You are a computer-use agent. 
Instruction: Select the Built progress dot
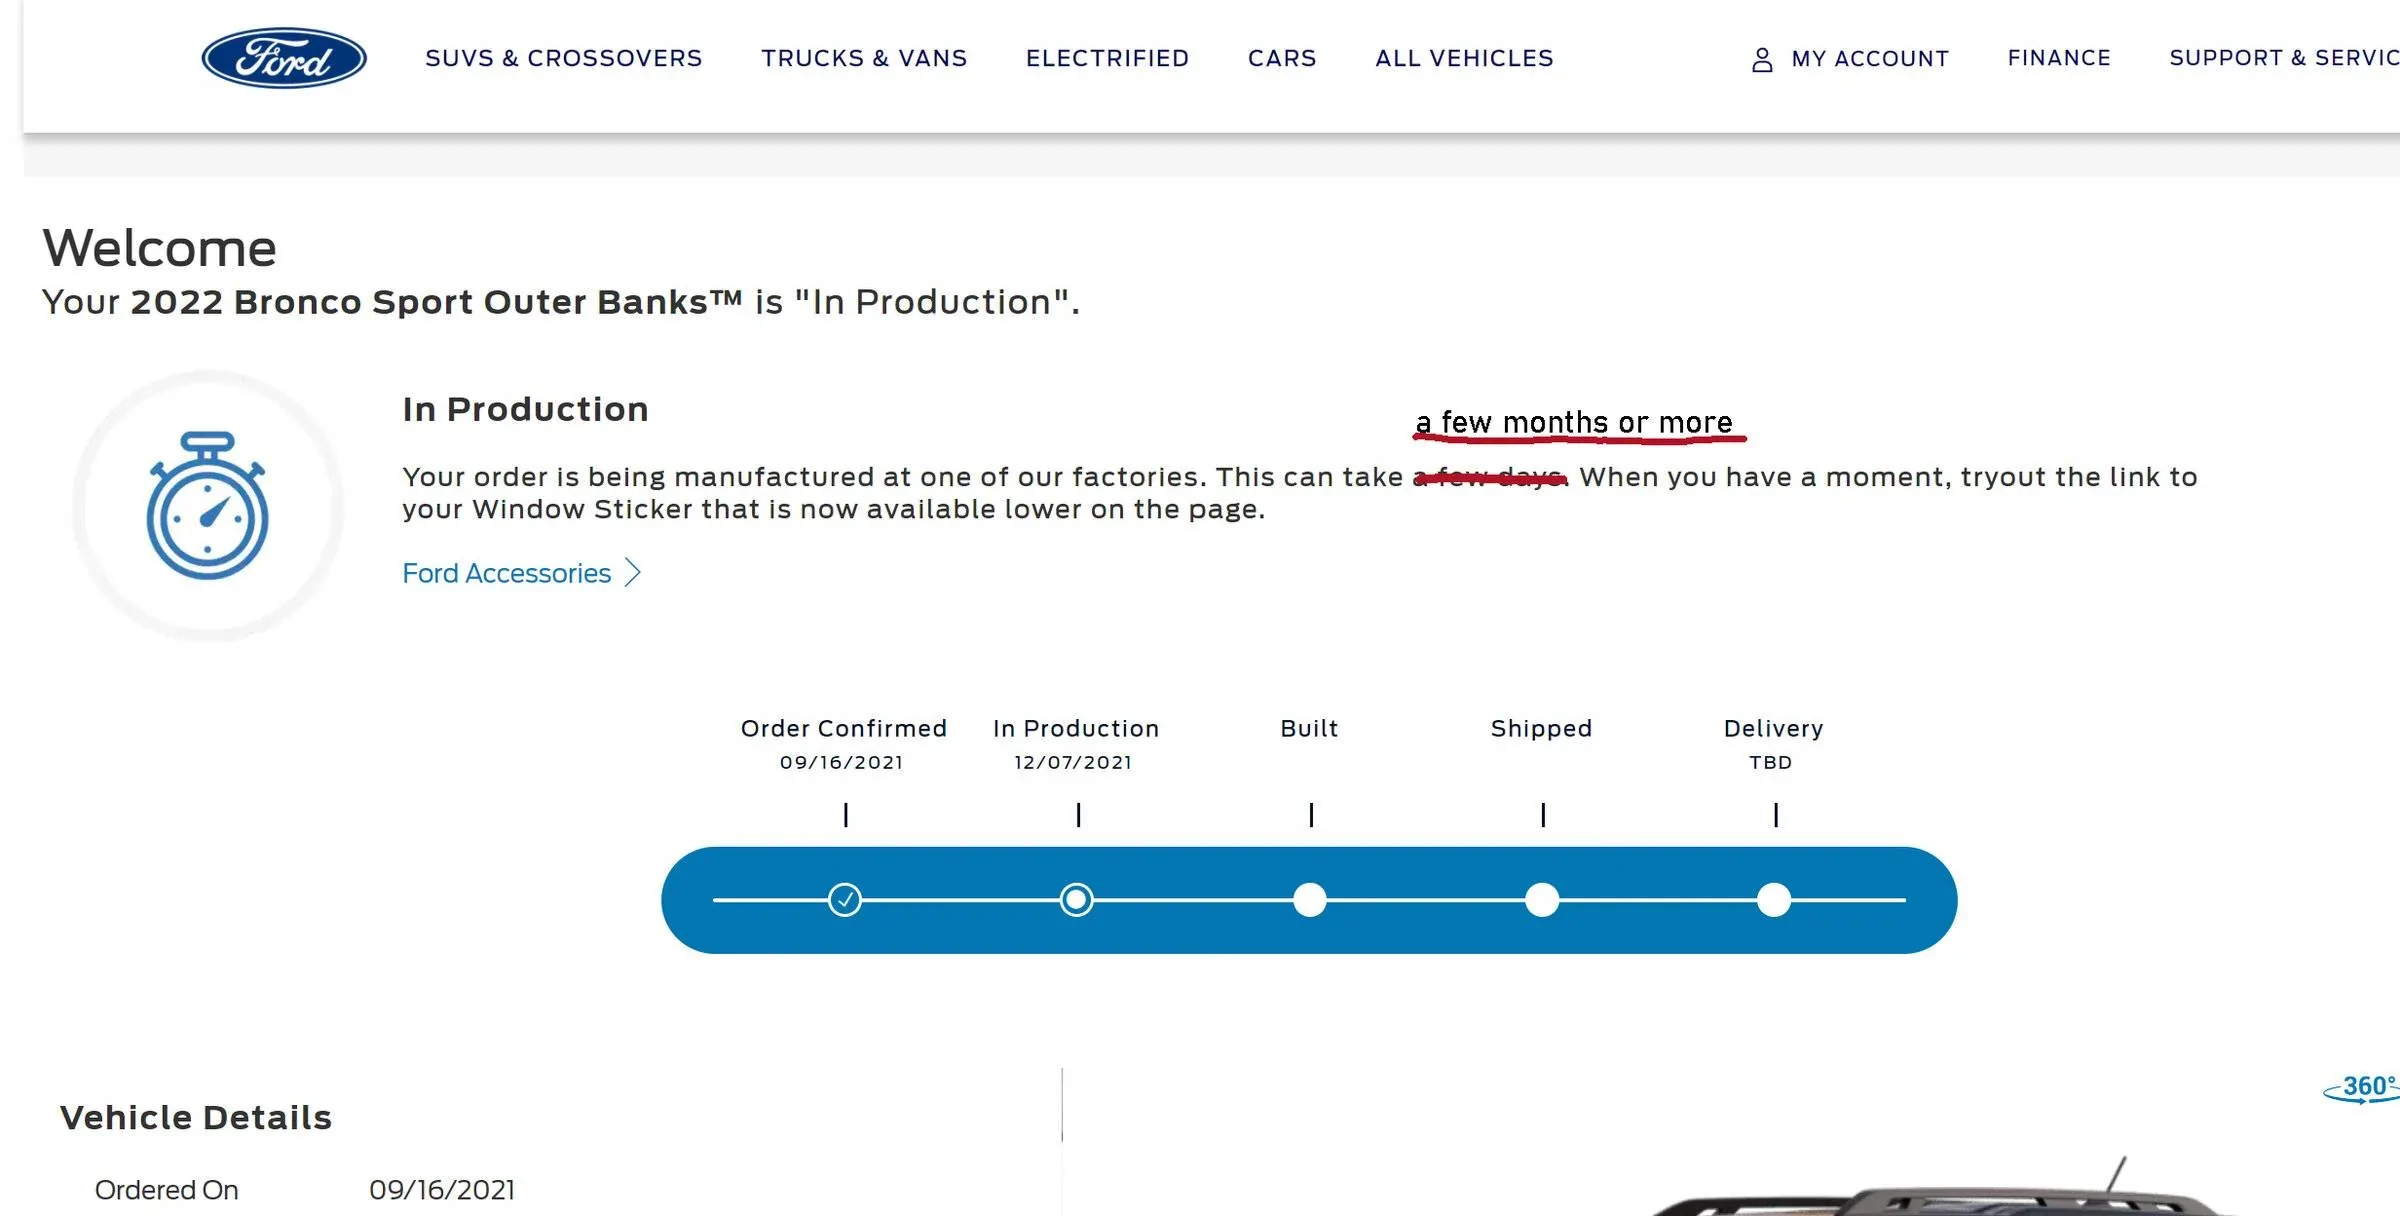1309,900
